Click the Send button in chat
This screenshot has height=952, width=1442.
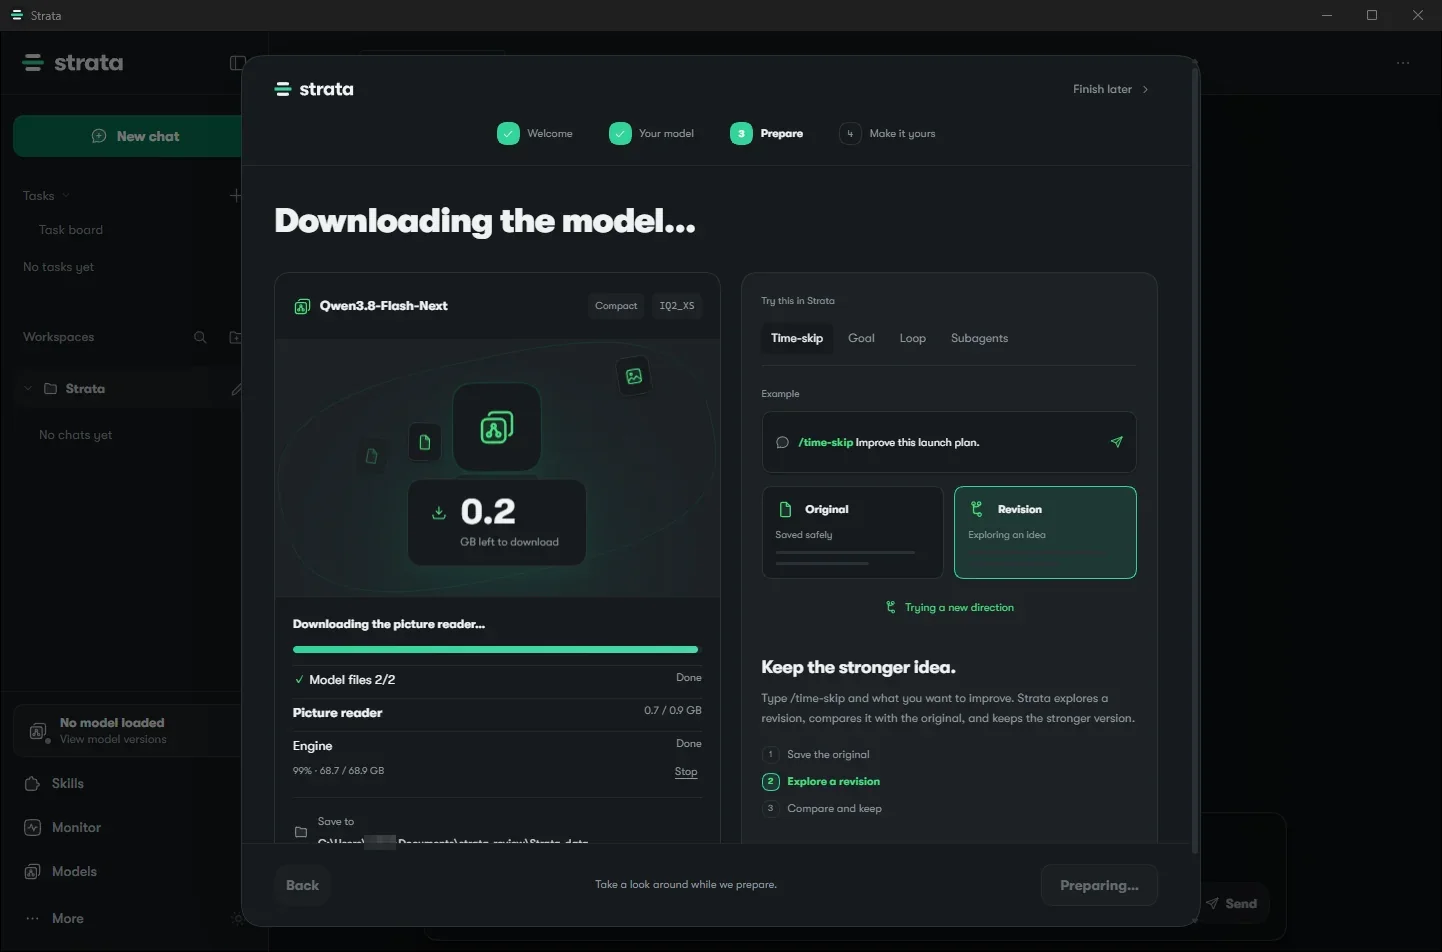click(1232, 903)
